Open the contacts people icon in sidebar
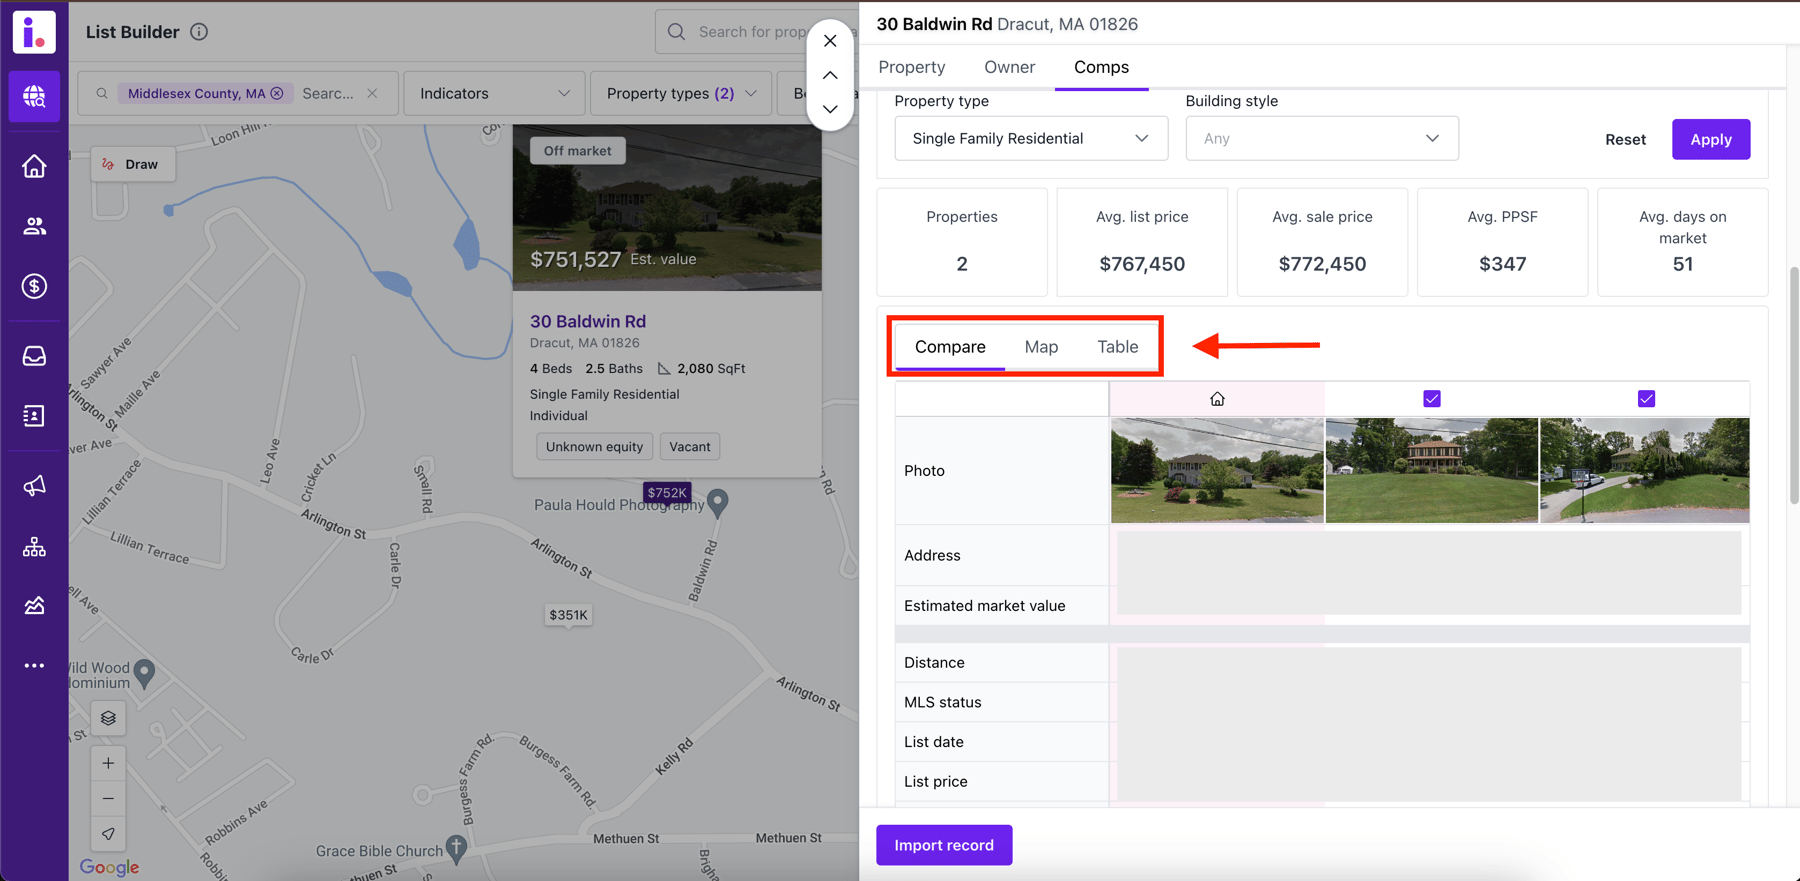 tap(34, 226)
